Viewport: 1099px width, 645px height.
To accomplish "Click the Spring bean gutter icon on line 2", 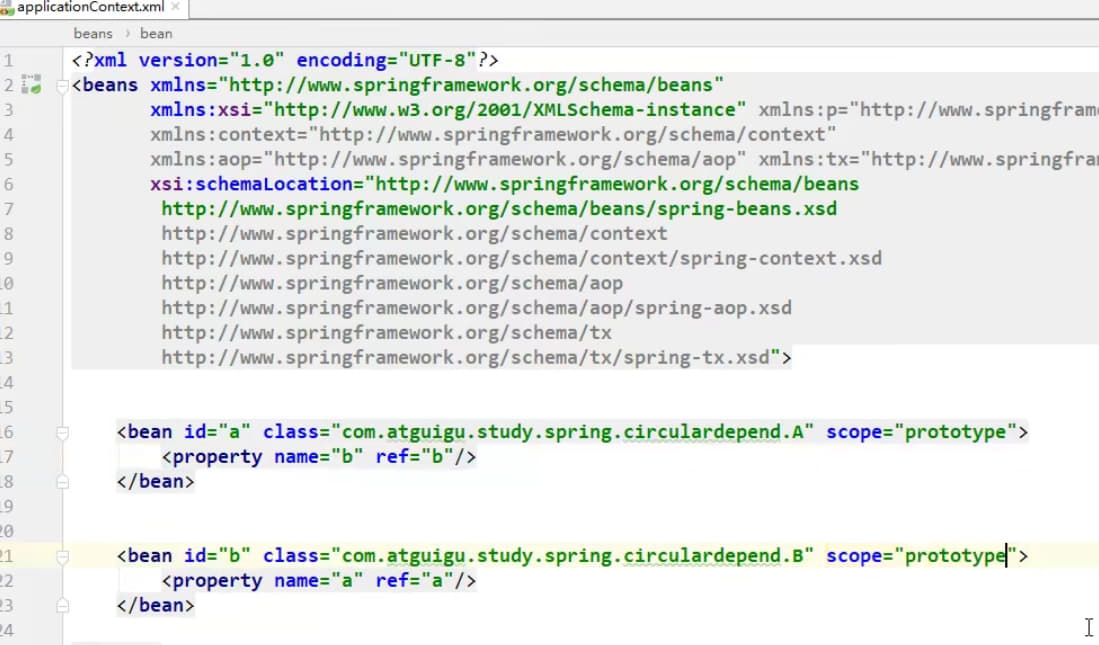I will pyautogui.click(x=31, y=85).
